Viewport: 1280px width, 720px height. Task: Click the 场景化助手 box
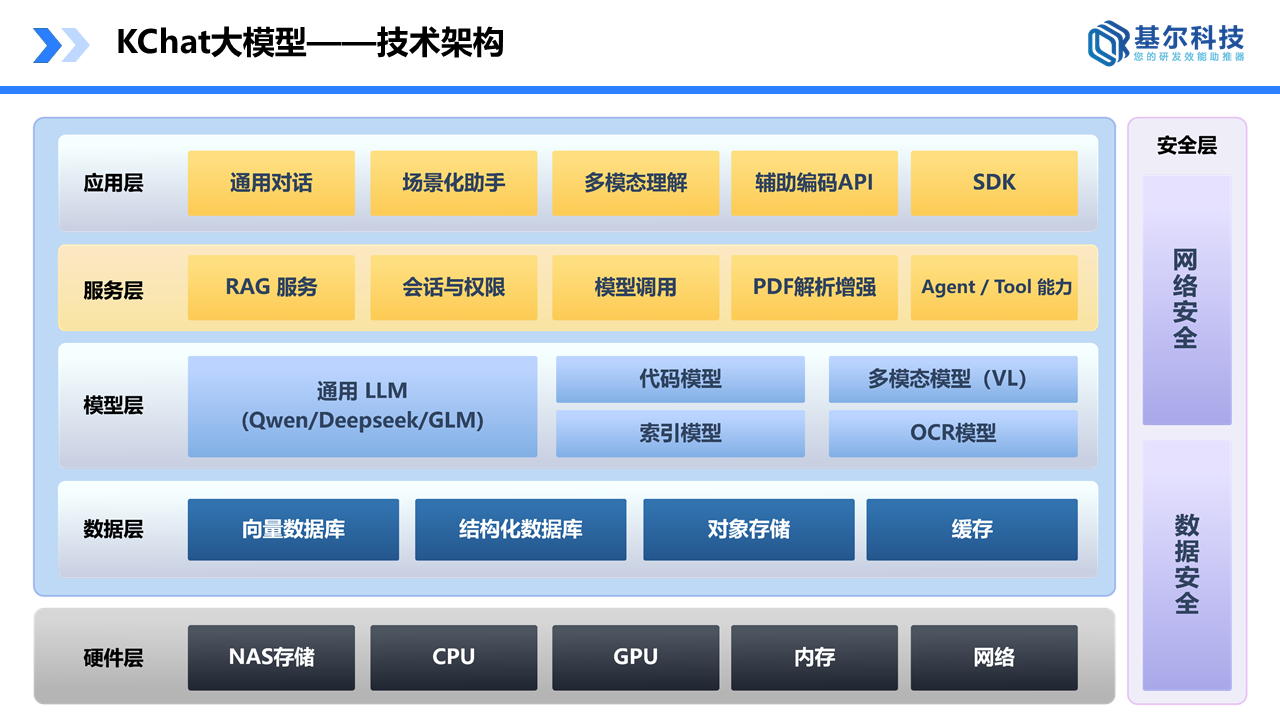pyautogui.click(x=453, y=183)
